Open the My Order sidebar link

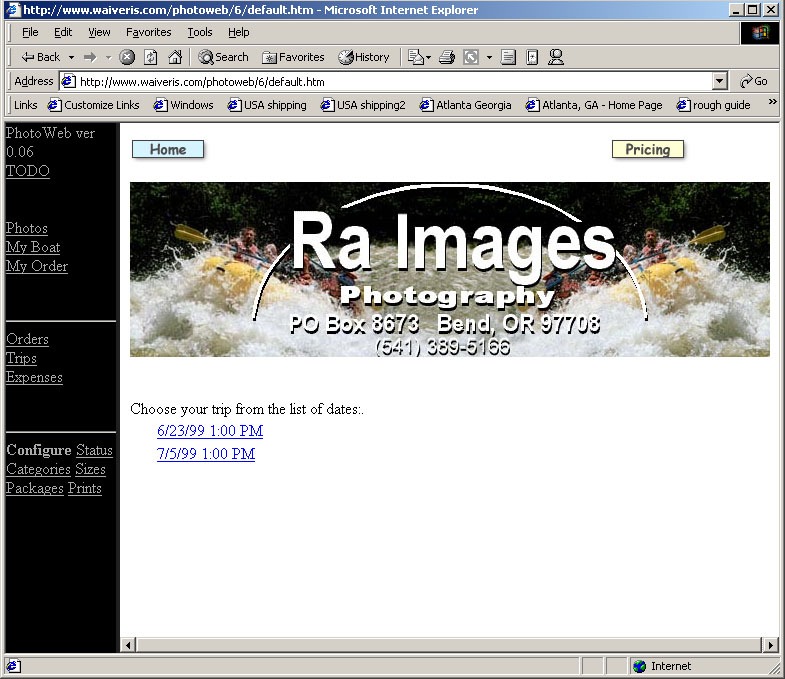[37, 266]
